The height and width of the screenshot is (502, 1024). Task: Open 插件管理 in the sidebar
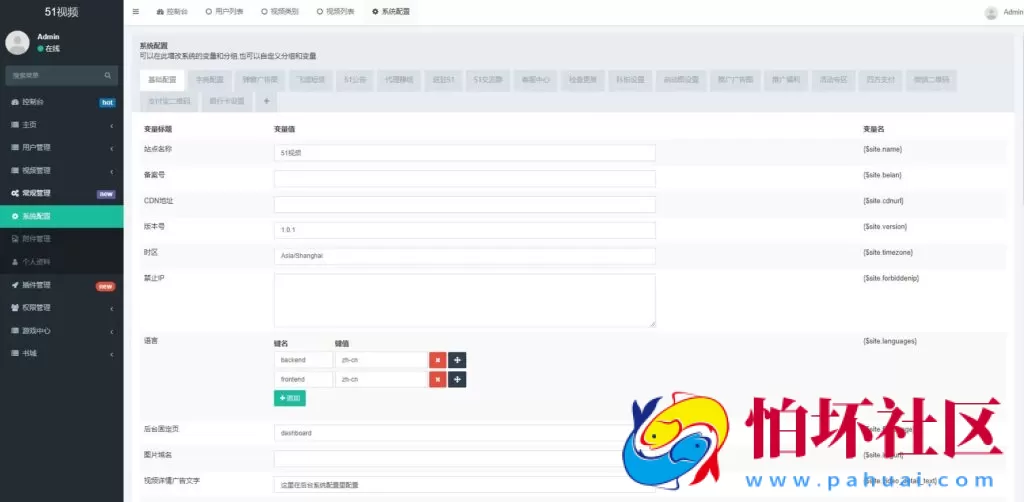tap(61, 285)
